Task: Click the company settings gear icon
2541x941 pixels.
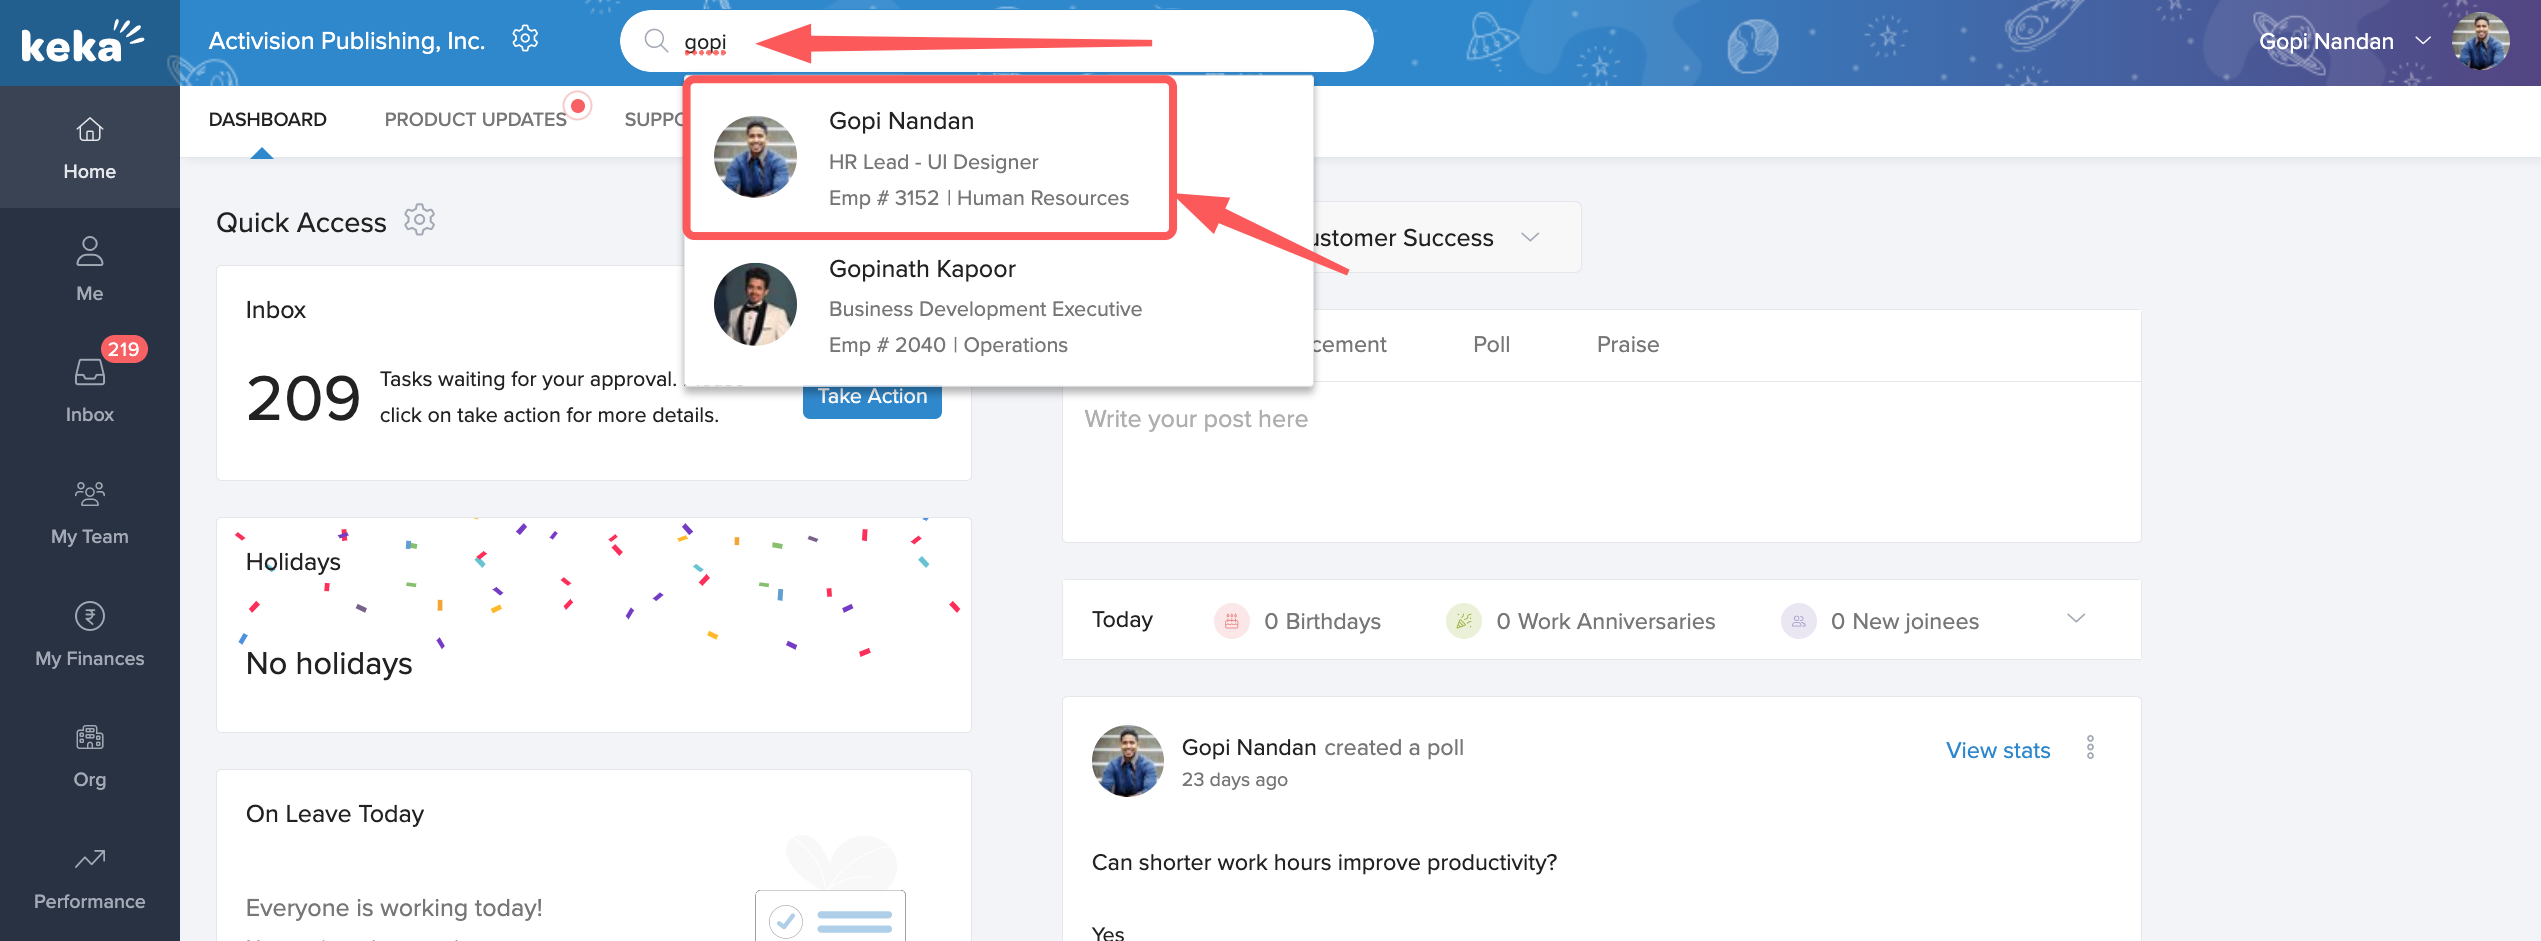Action: coord(525,40)
